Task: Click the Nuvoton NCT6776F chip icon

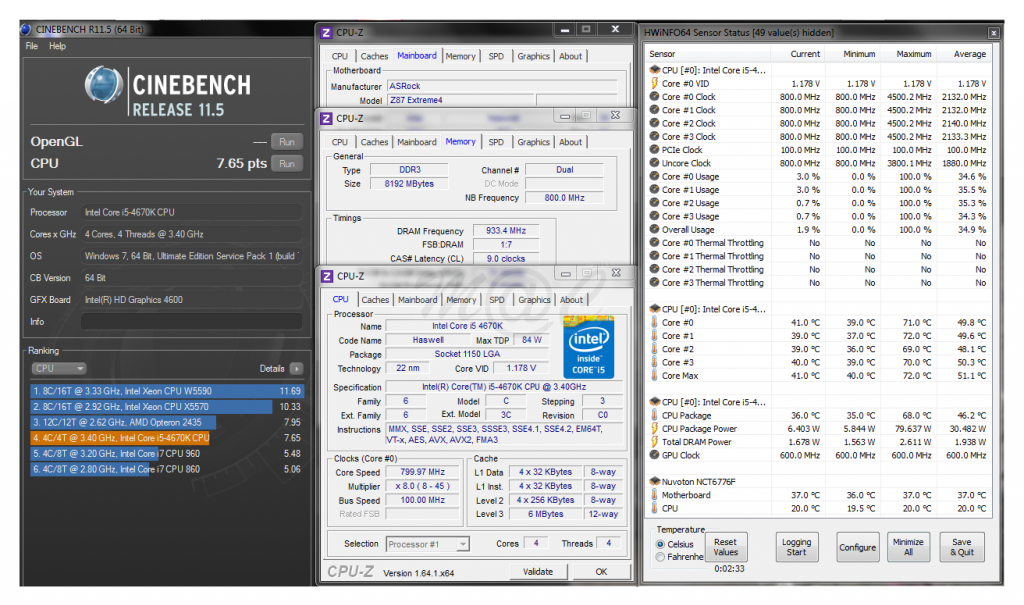Action: 654,481
